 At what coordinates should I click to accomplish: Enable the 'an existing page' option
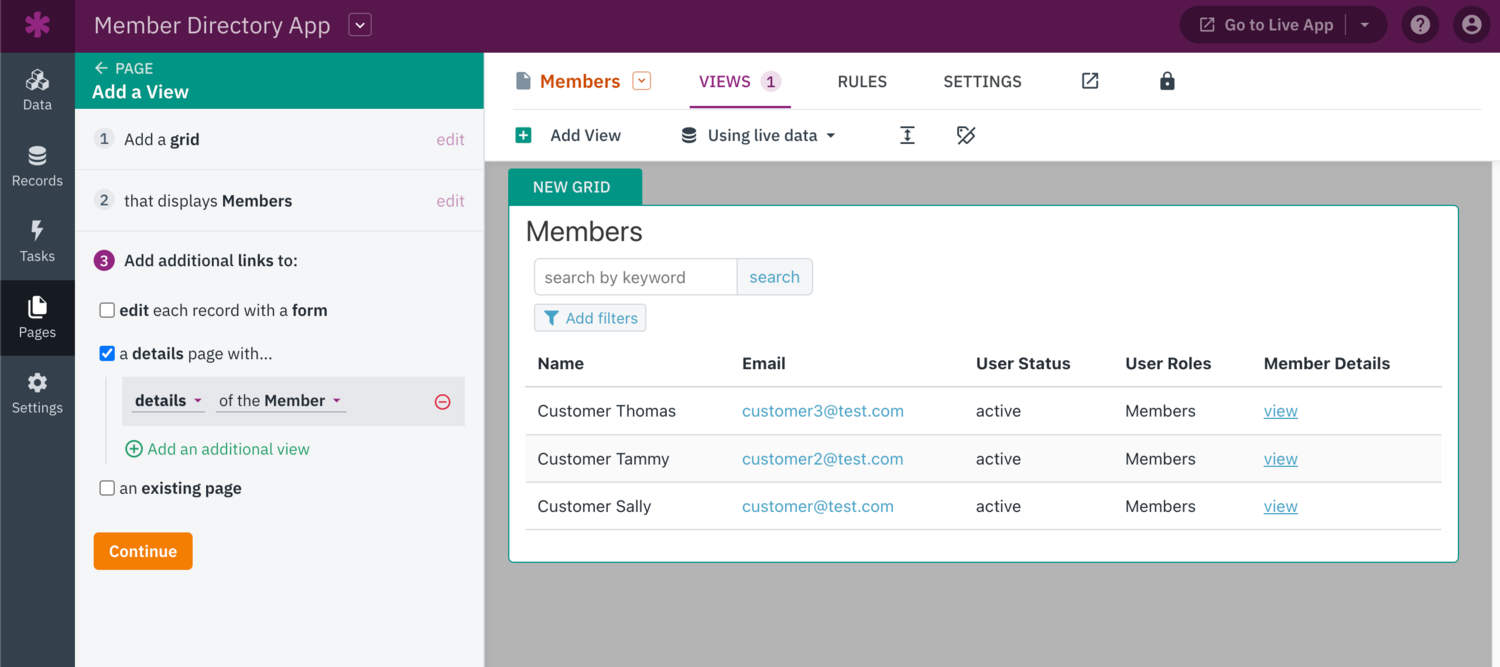tap(107, 487)
